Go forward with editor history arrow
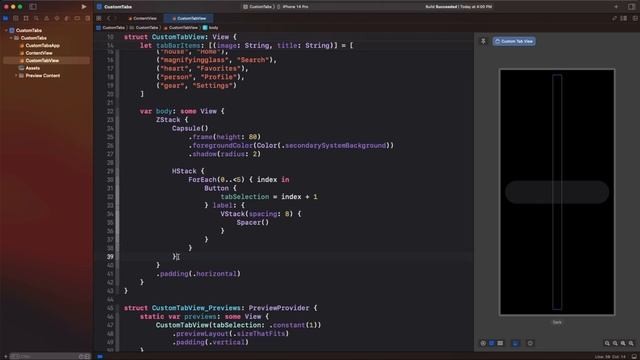Viewport: 640px width, 360px height. tap(116, 18)
